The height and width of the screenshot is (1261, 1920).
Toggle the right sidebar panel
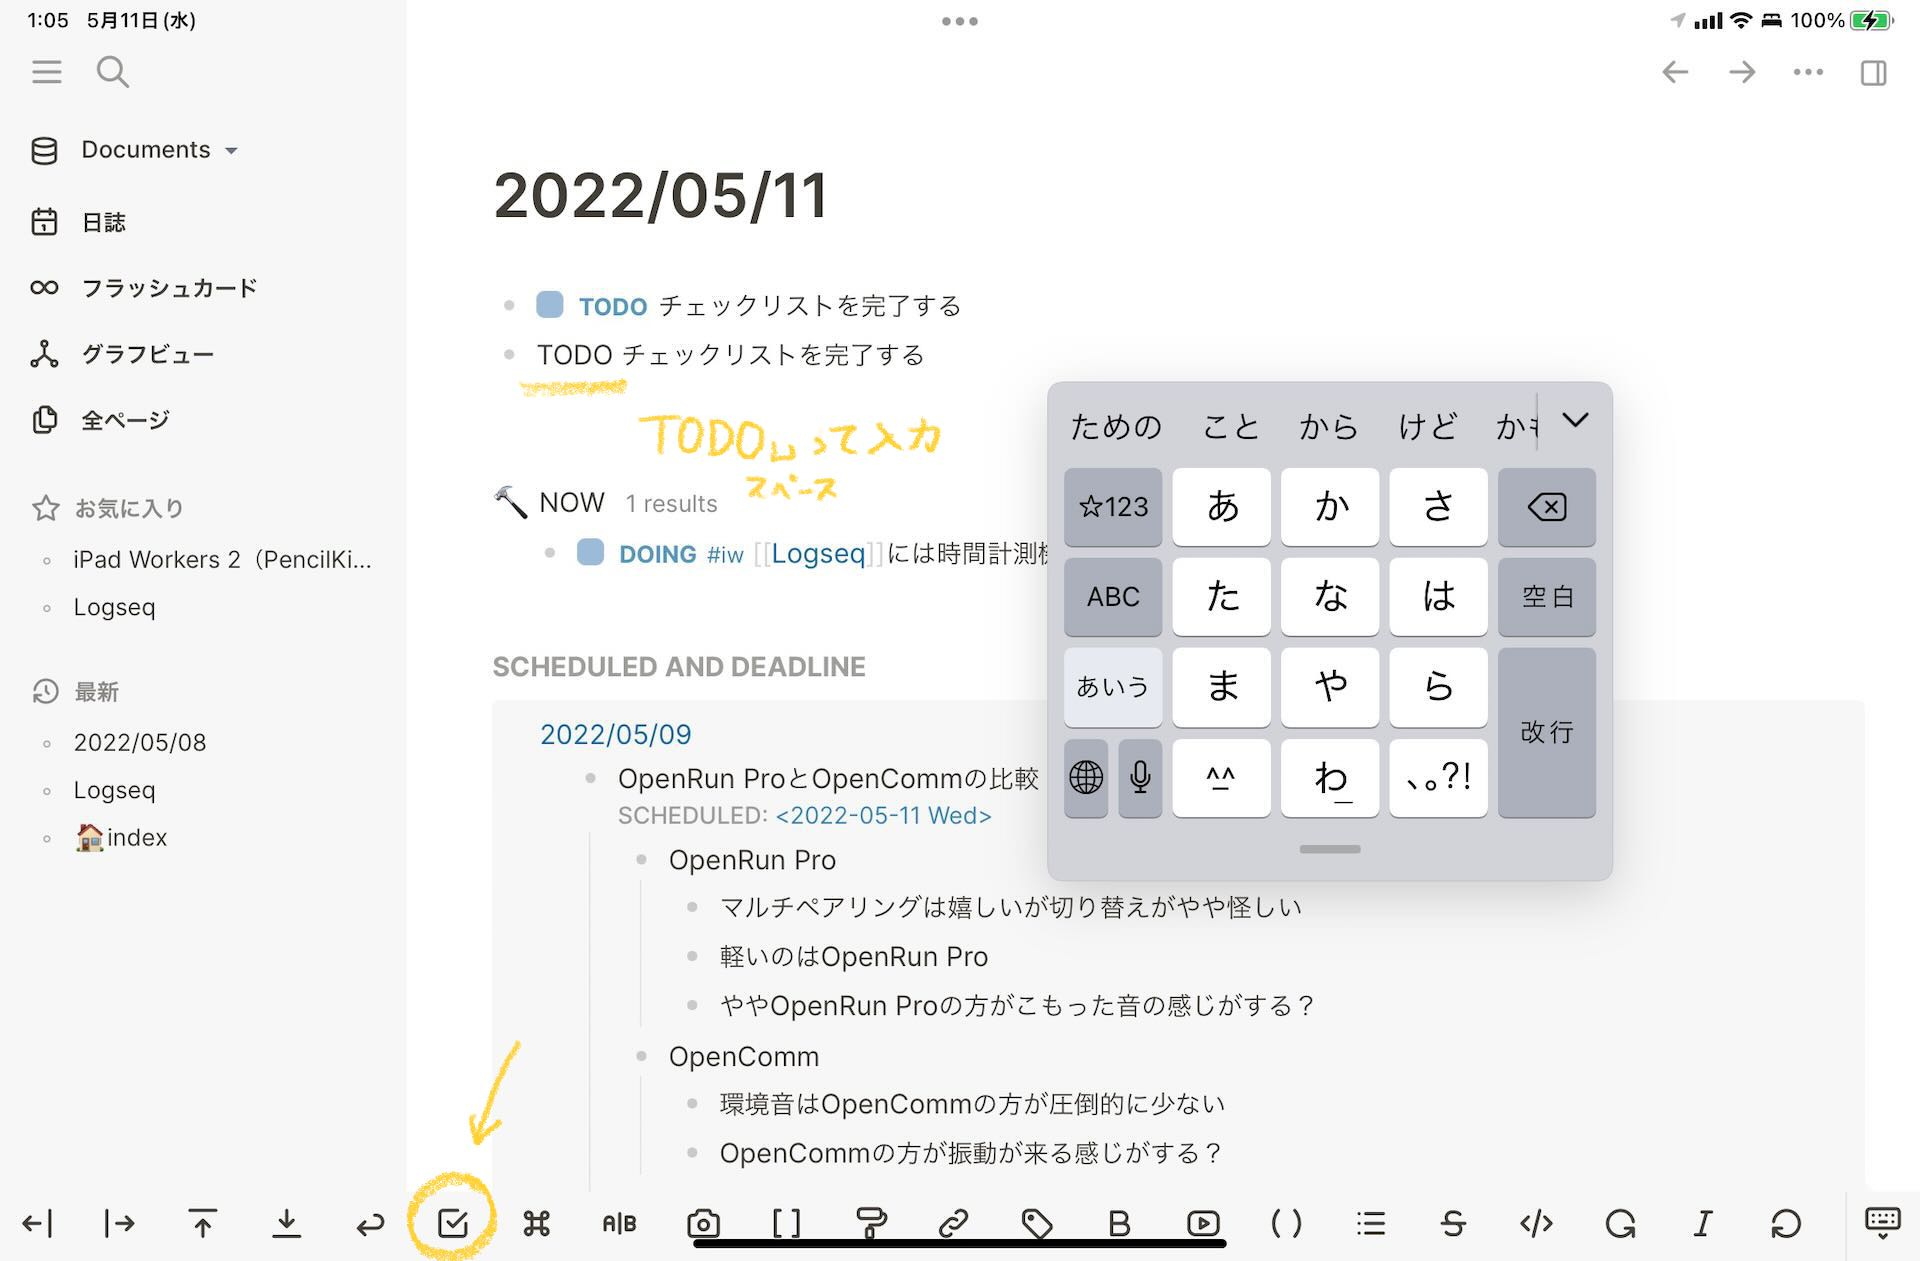point(1873,72)
